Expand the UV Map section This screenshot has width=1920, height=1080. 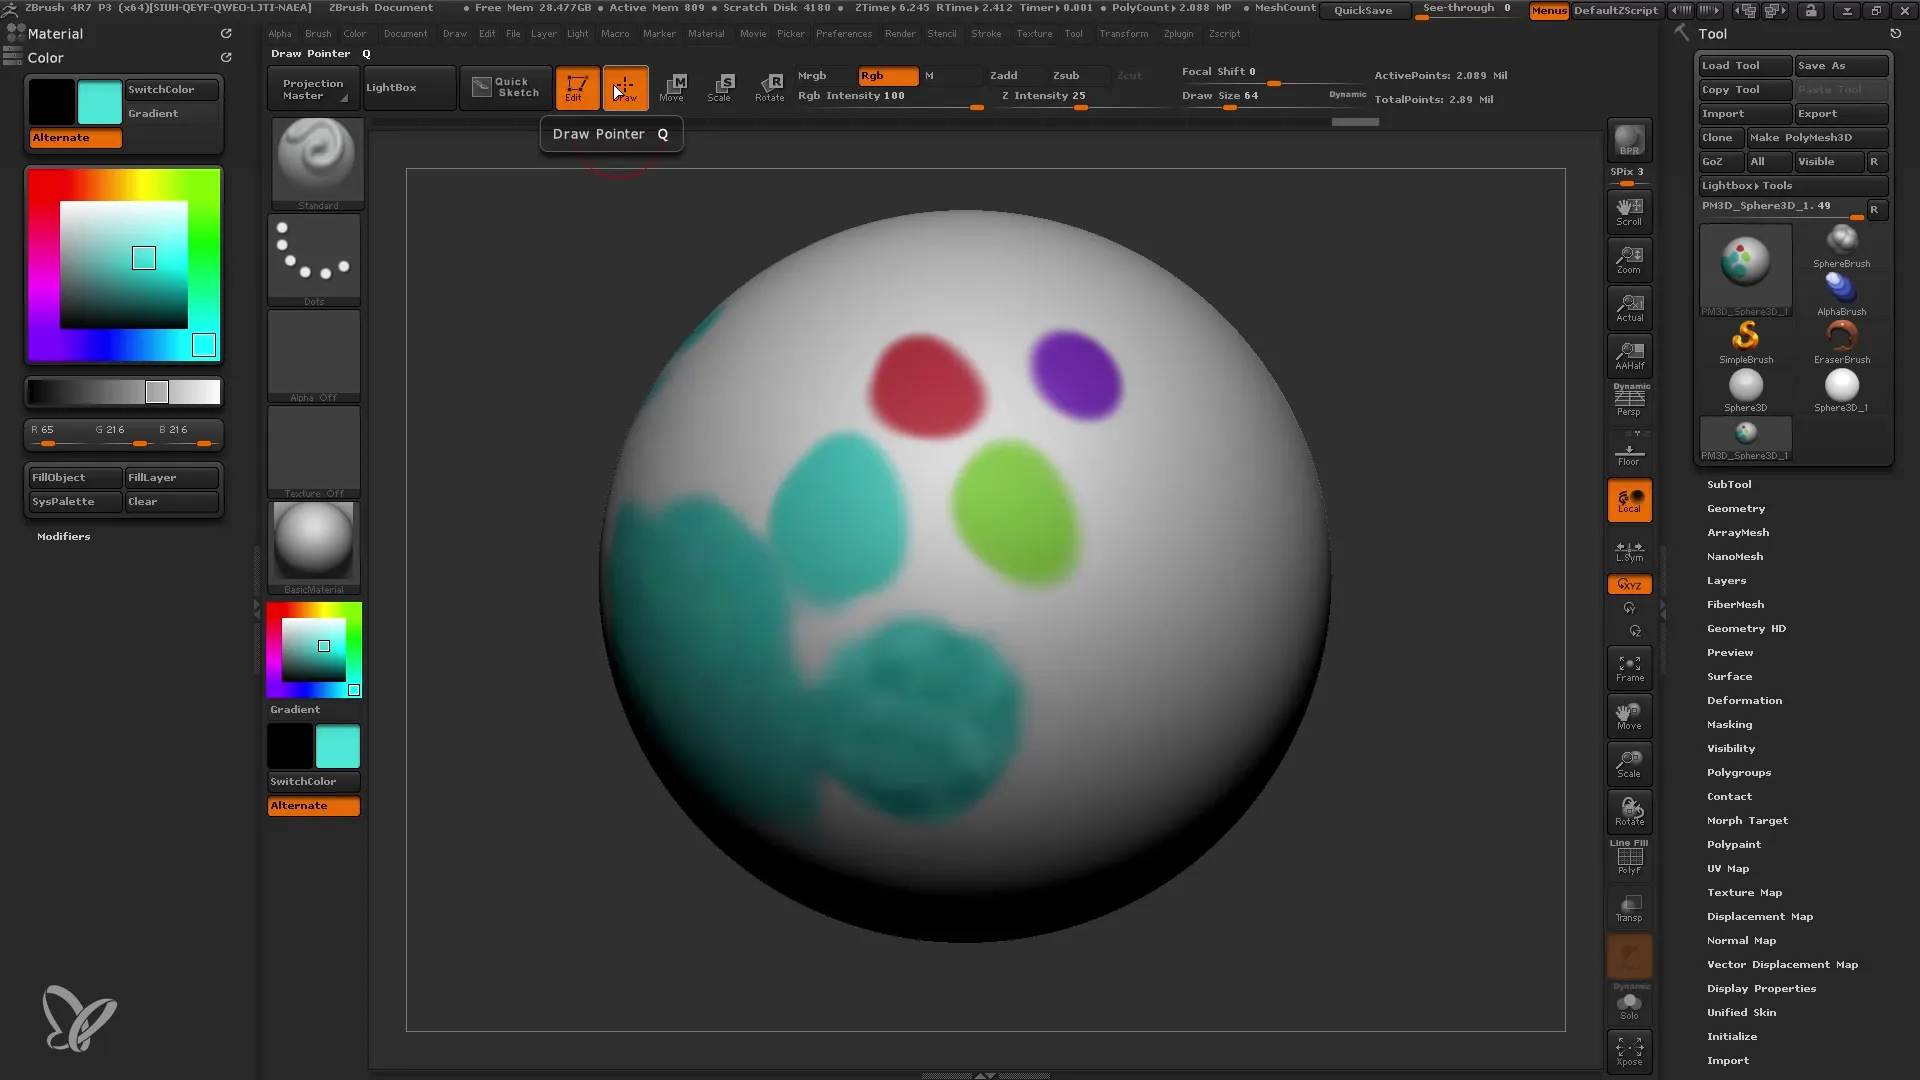coord(1727,868)
